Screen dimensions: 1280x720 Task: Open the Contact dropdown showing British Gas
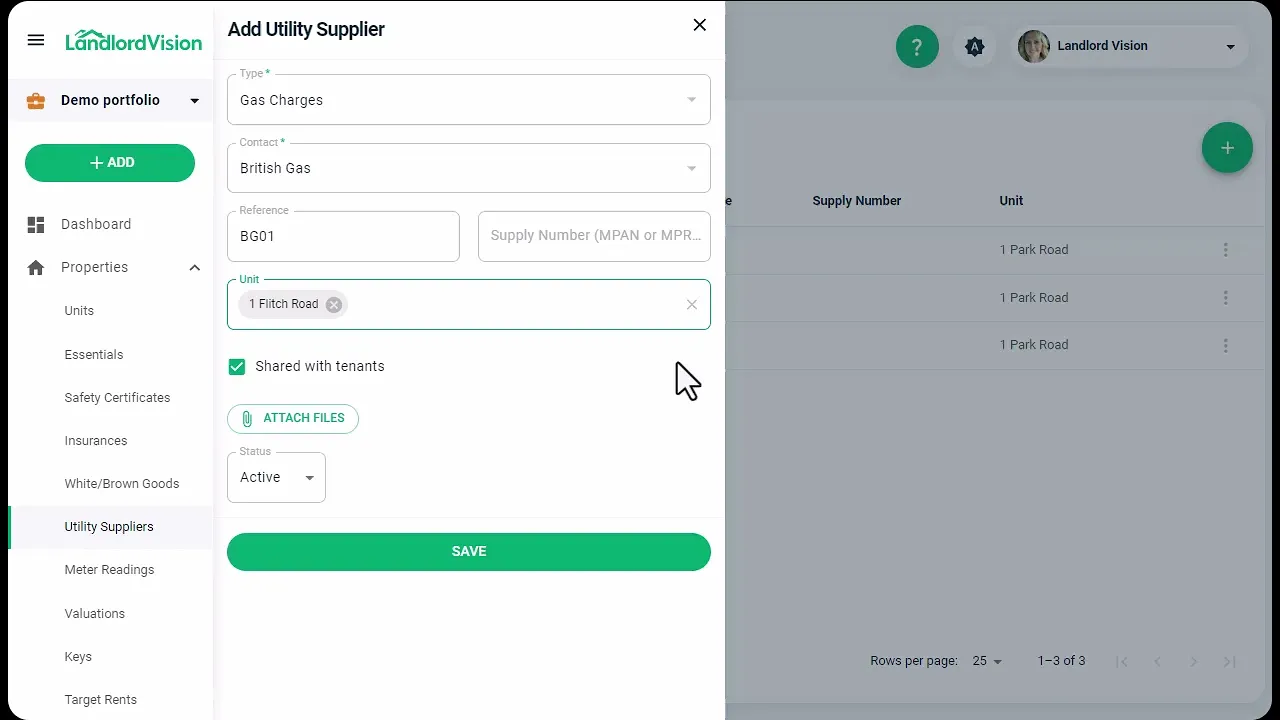pos(469,168)
